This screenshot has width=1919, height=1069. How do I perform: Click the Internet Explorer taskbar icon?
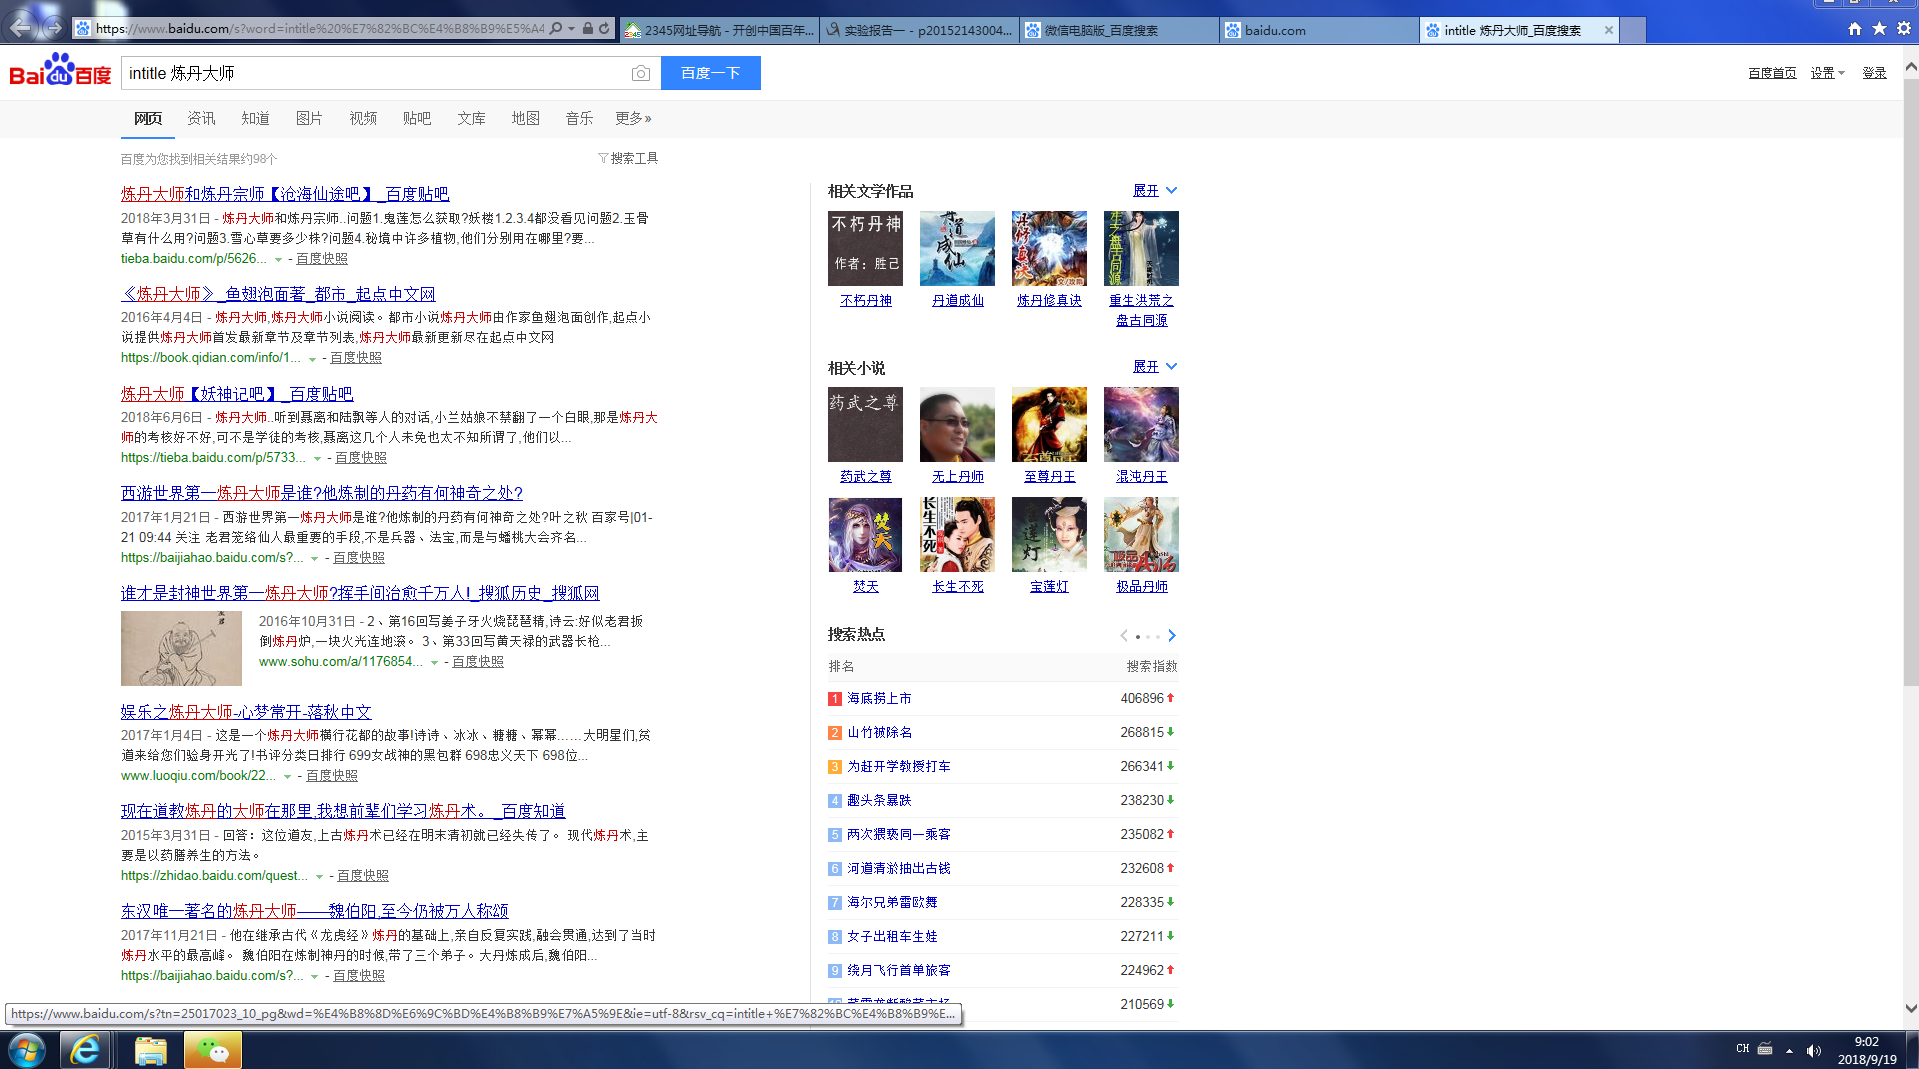(86, 1050)
